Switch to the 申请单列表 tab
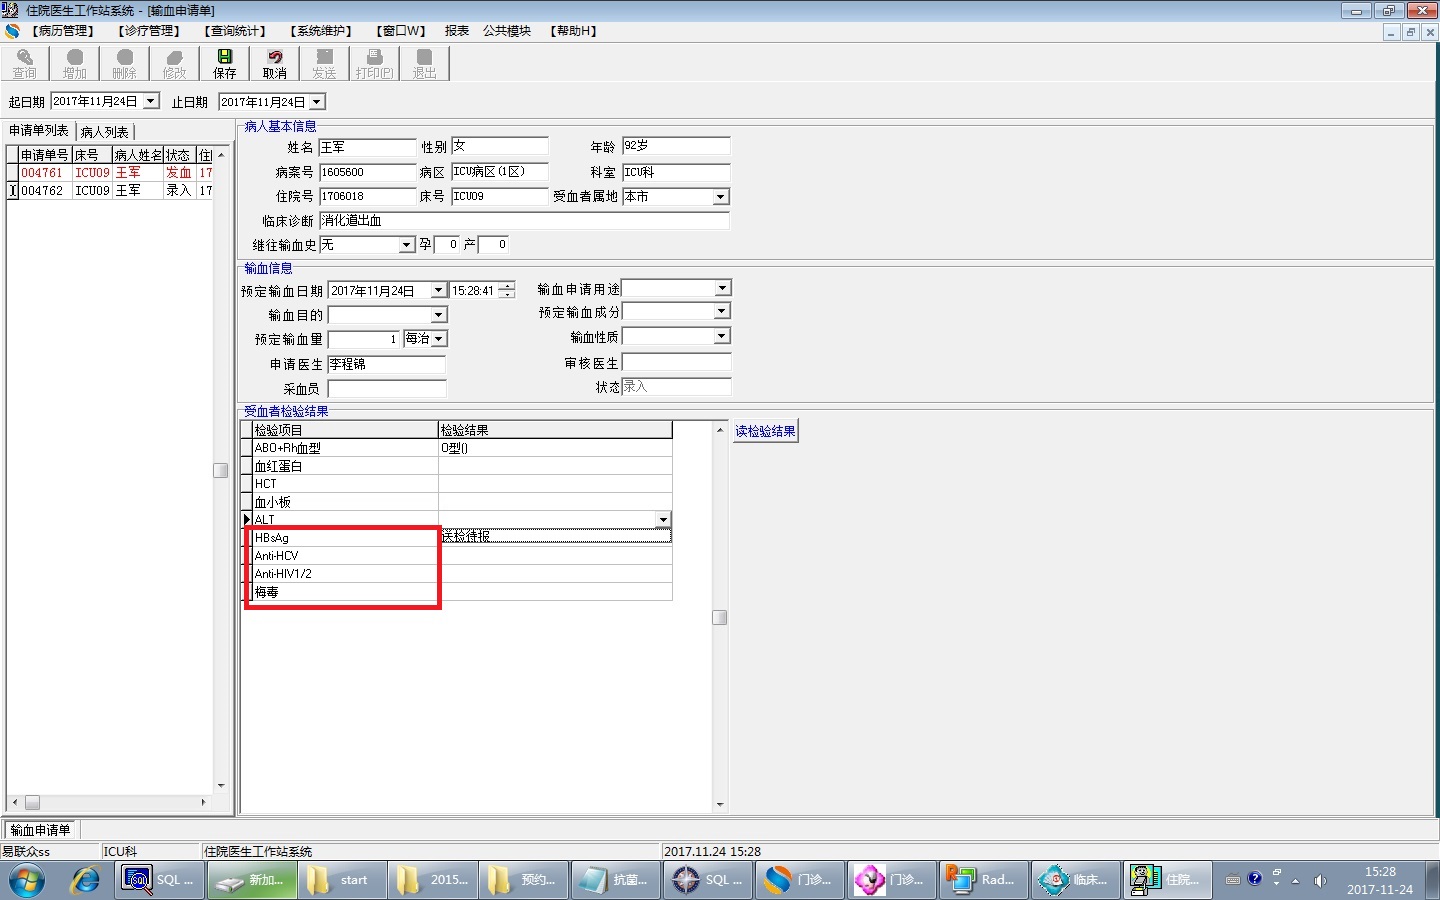This screenshot has height=900, width=1440. tap(39, 131)
